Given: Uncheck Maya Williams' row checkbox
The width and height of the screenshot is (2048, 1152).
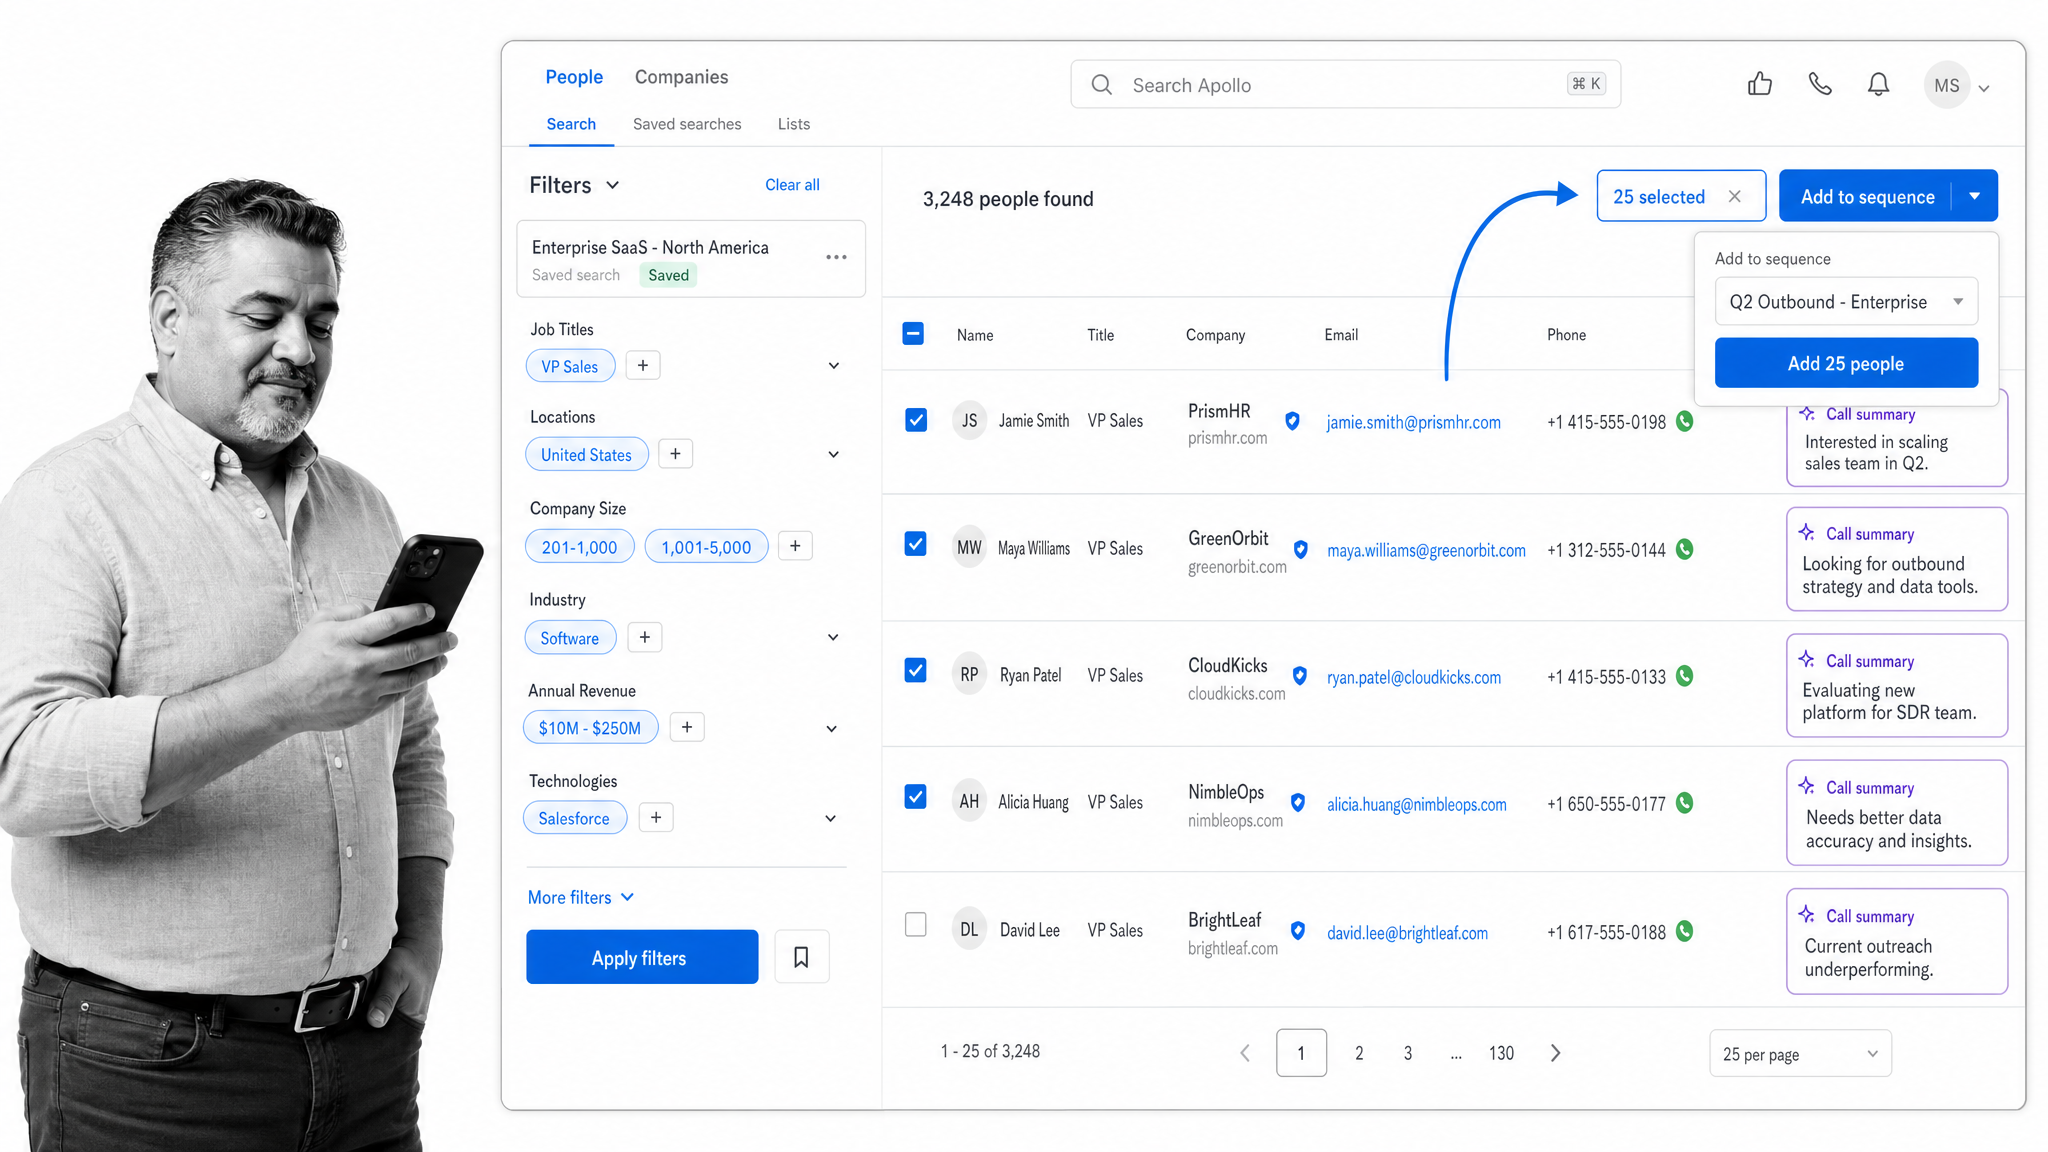Looking at the screenshot, I should pyautogui.click(x=916, y=544).
